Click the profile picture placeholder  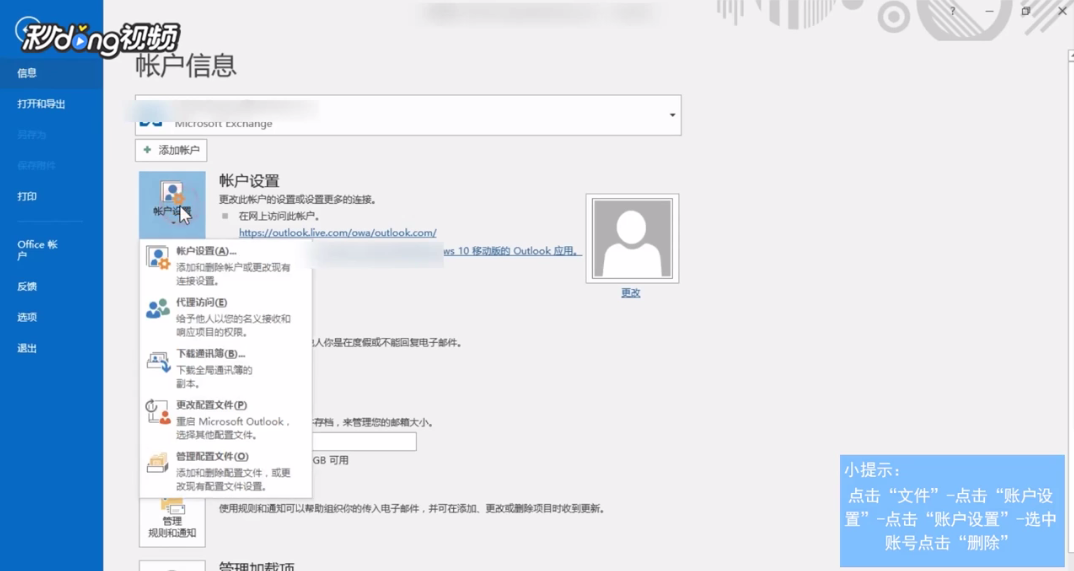(x=632, y=238)
